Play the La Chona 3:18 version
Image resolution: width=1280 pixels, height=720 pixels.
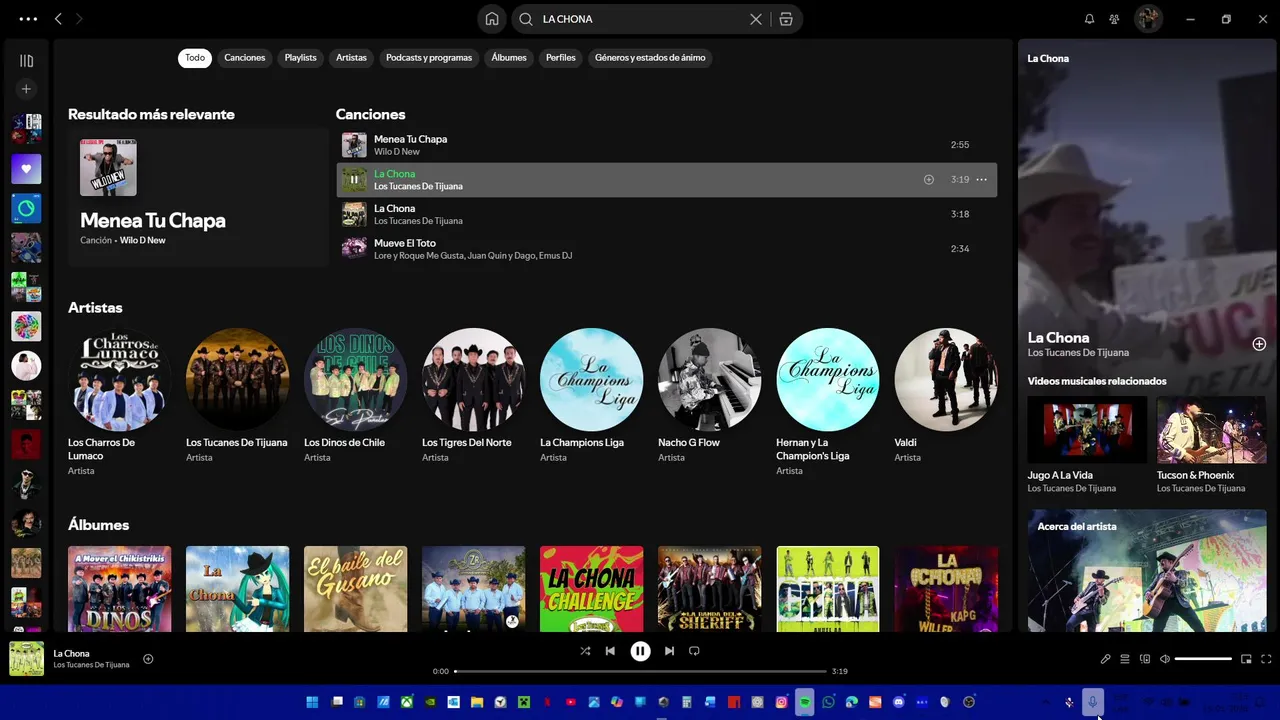(x=666, y=214)
